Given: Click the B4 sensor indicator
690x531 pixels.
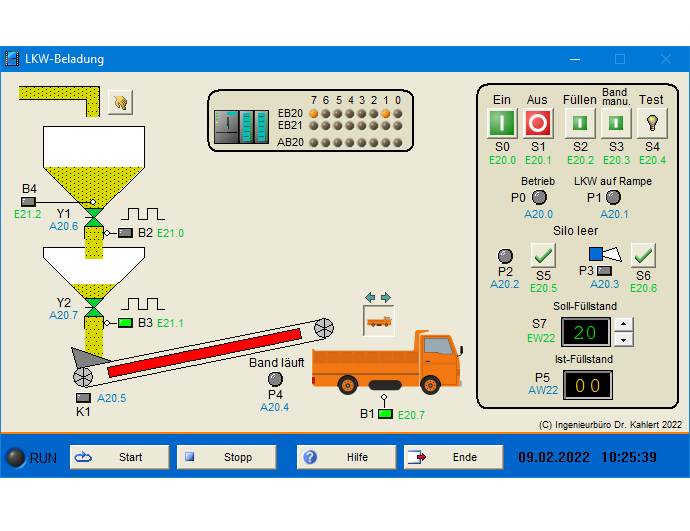Looking at the screenshot, I should coord(29,202).
